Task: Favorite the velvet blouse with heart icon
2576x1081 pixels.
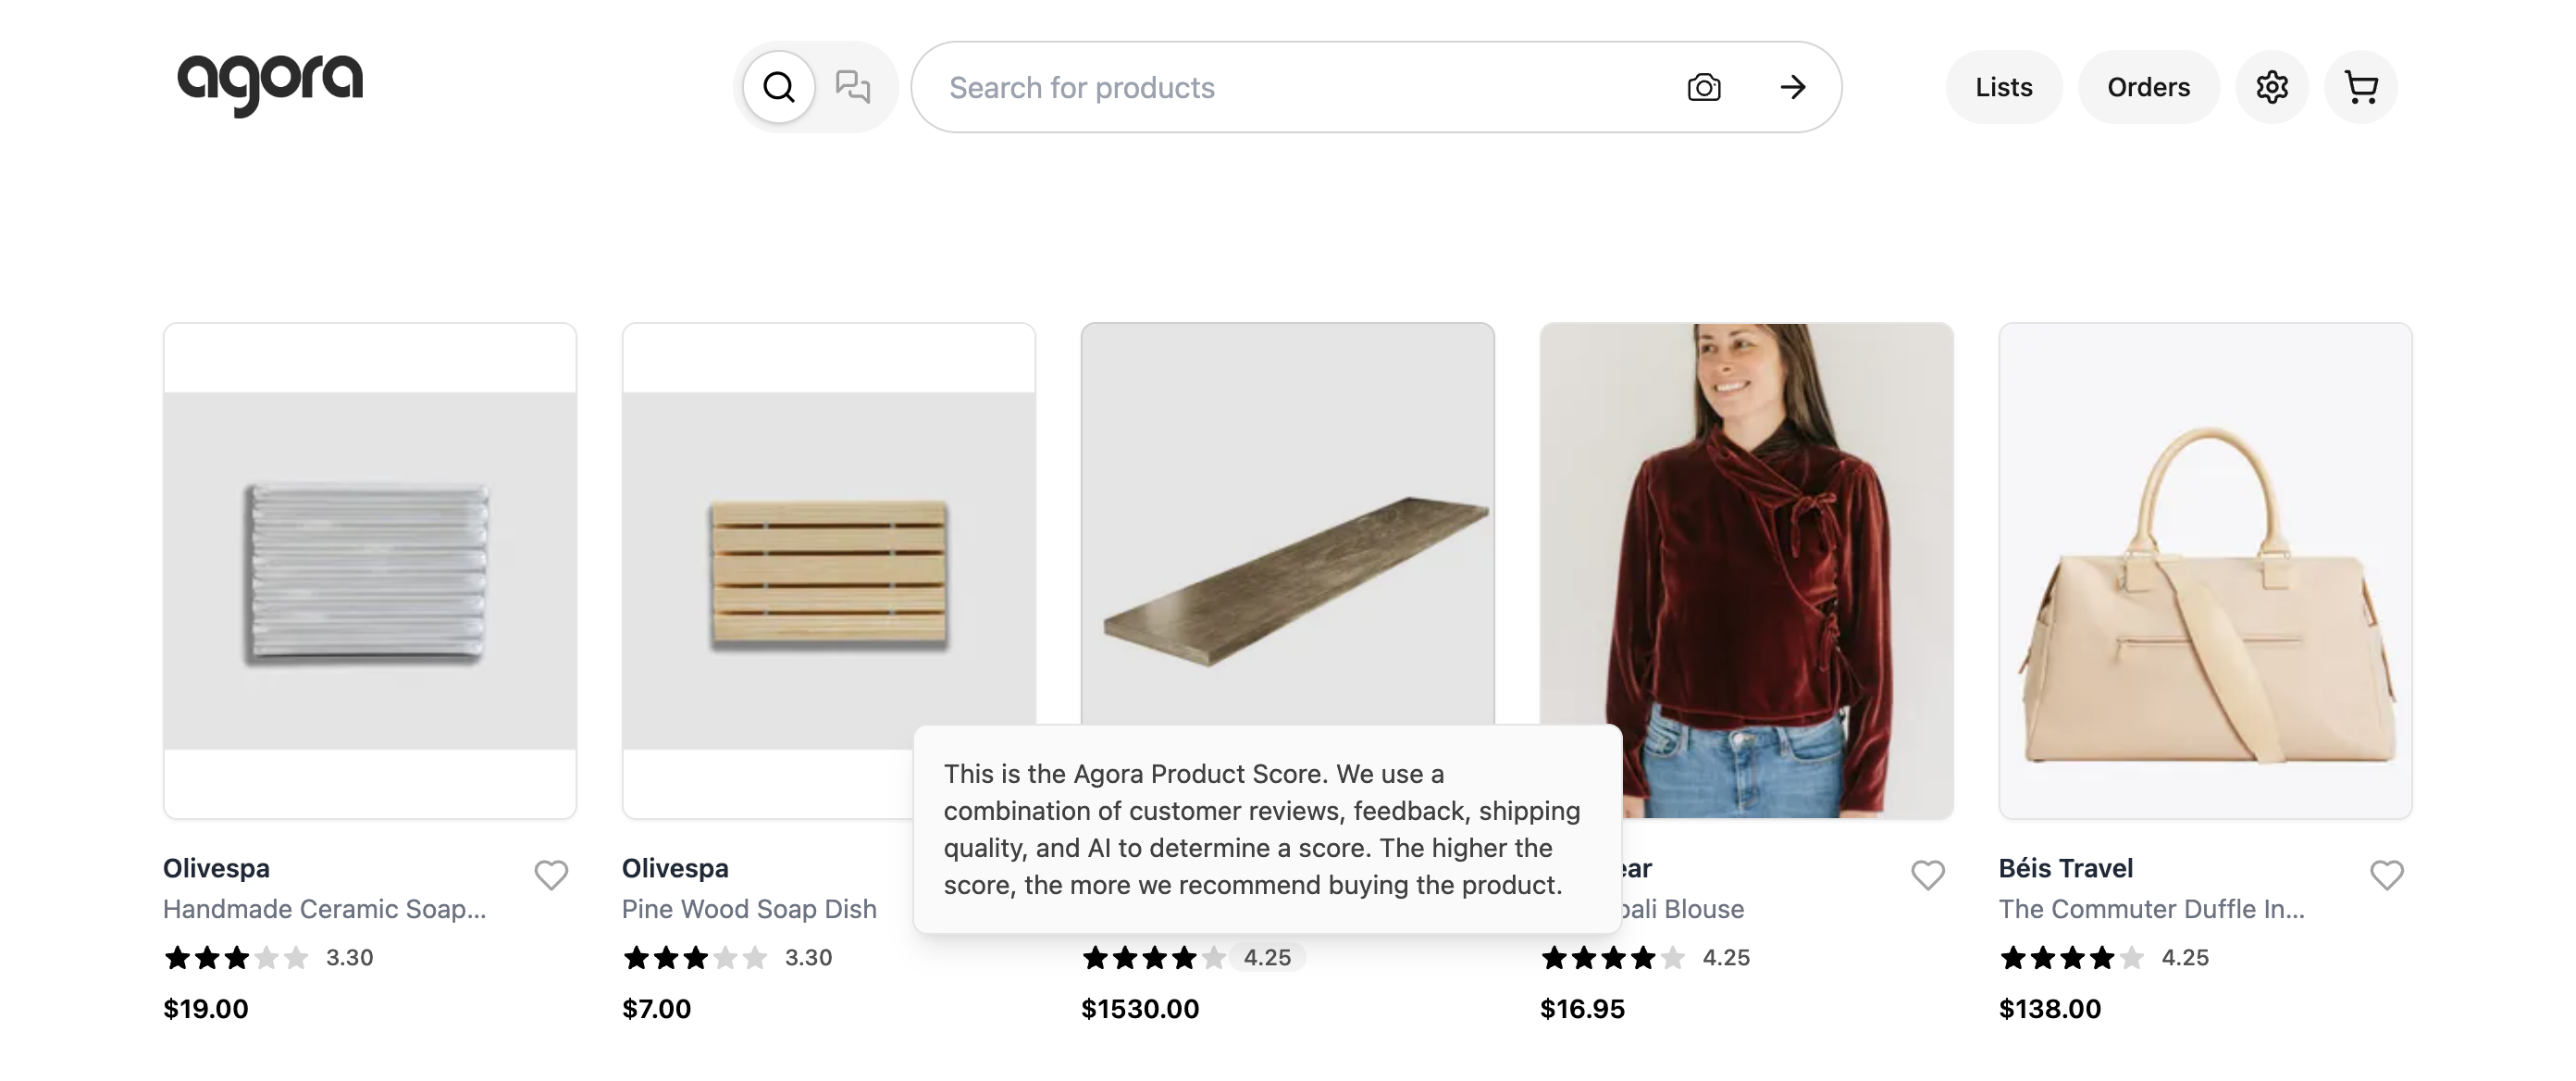Action: (x=1928, y=875)
